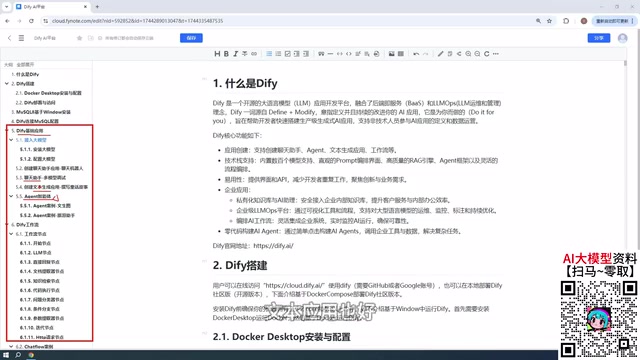Viewport: 640px width, 360px height.
Task: Open outline item 3. MySQL基于Window安装
Action: (41, 112)
